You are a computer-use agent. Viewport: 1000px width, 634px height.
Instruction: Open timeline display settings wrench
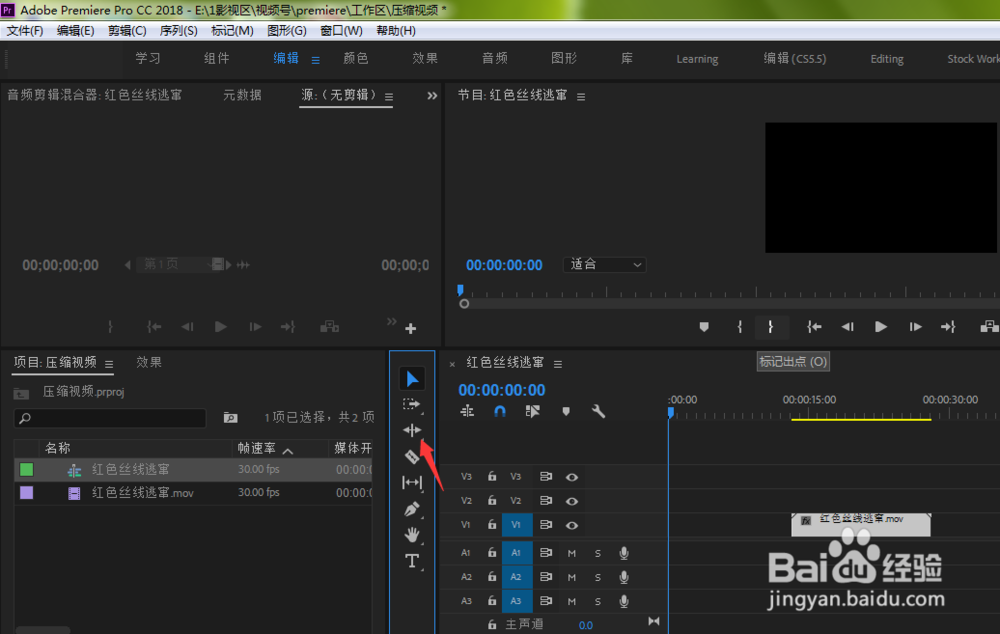tap(598, 412)
